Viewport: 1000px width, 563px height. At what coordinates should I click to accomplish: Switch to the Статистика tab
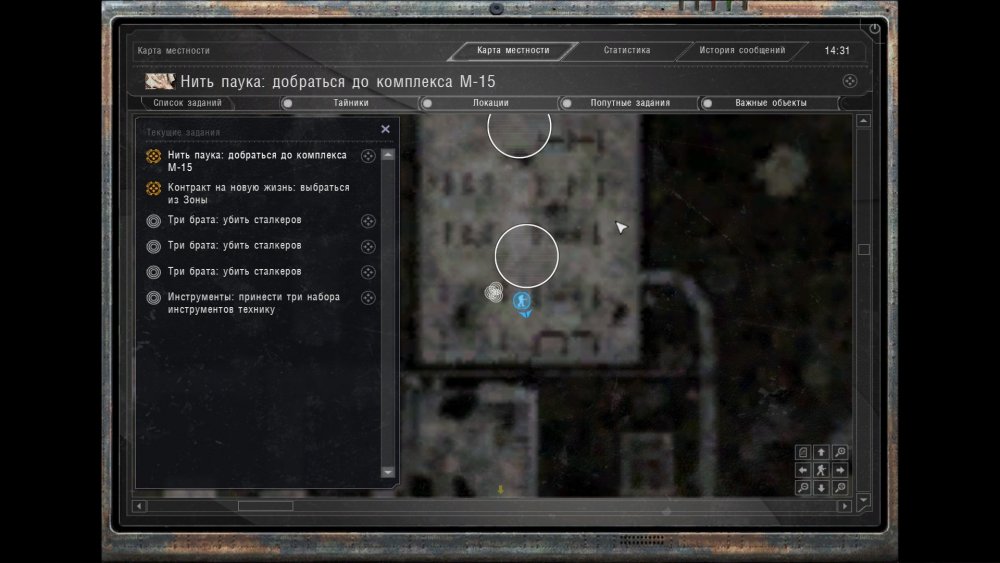(627, 50)
